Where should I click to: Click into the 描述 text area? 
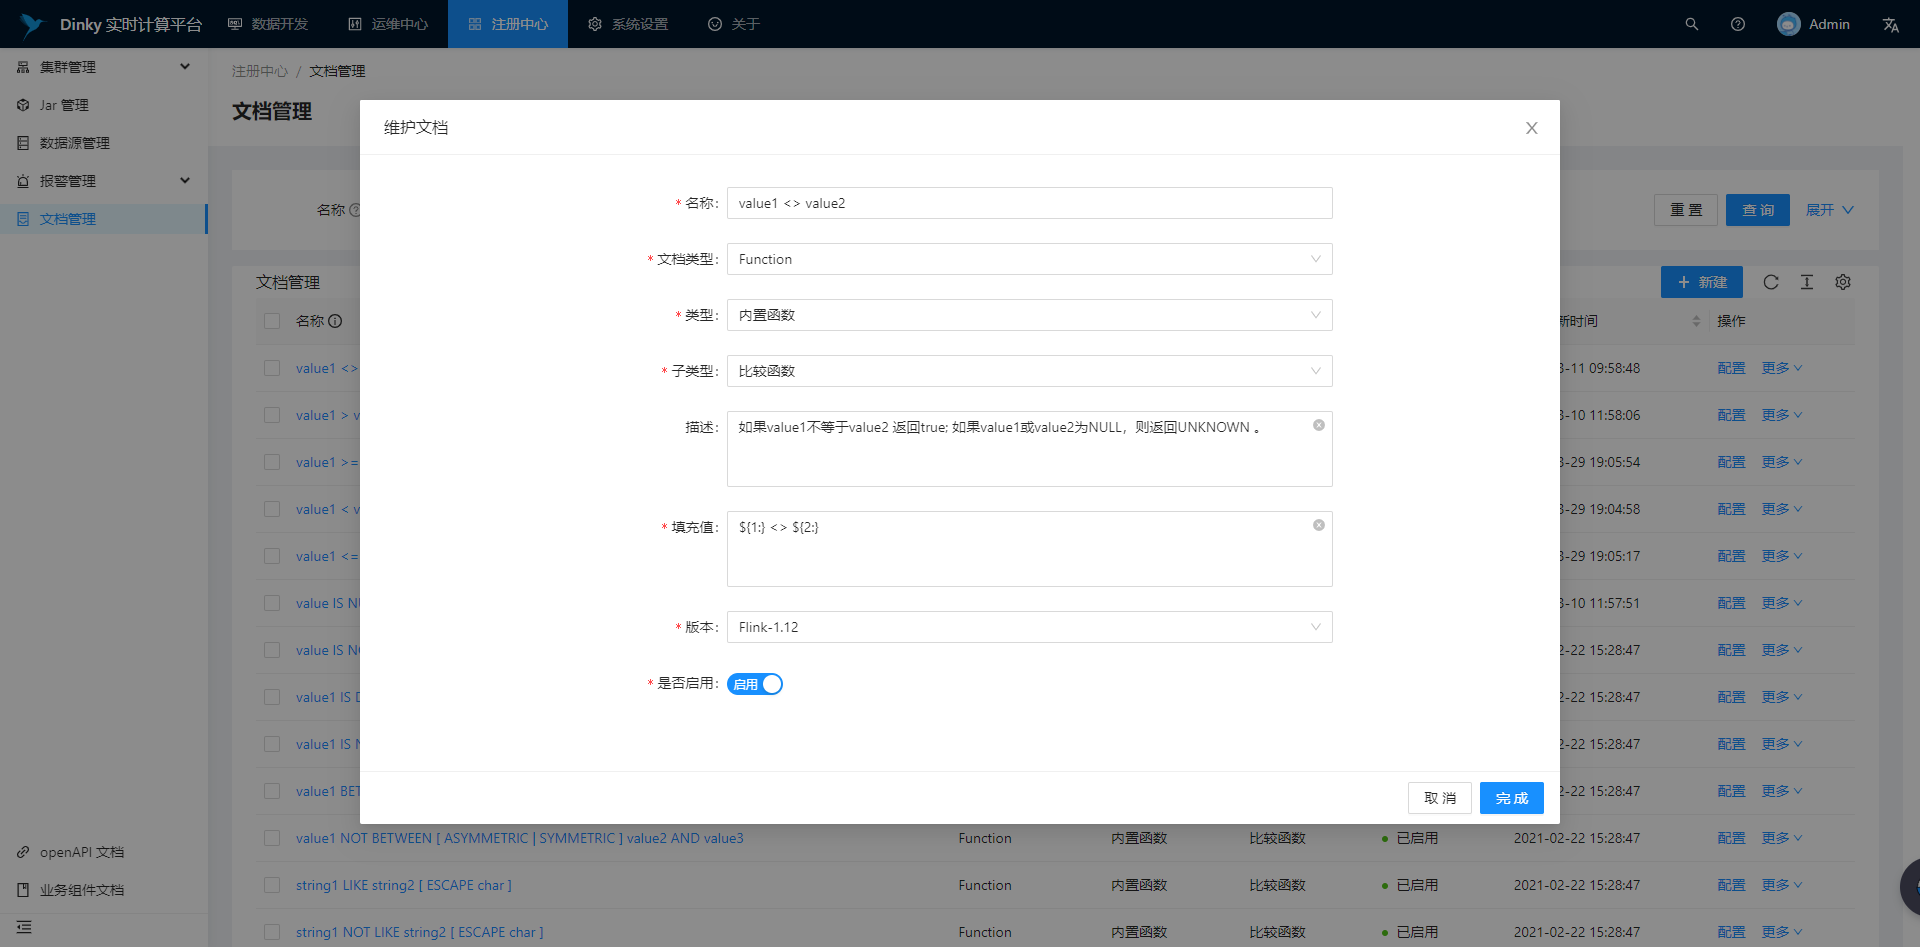click(x=1029, y=449)
